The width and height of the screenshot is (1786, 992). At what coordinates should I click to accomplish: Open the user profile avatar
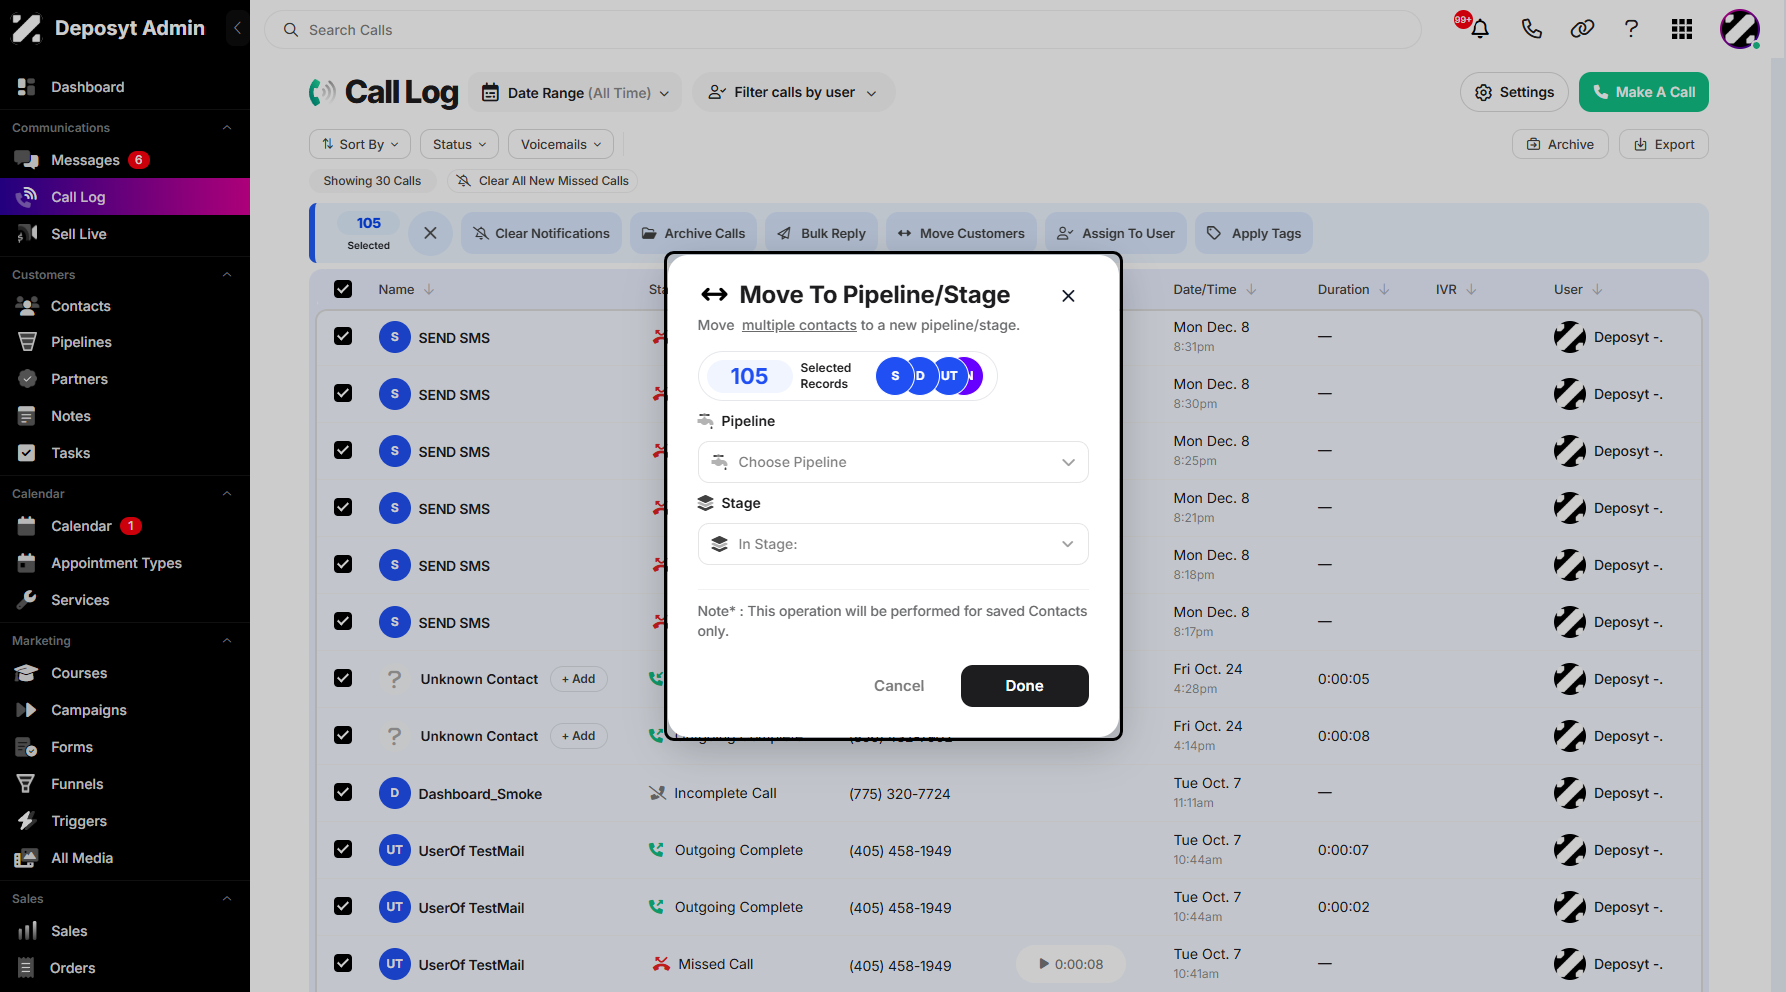[x=1740, y=29]
